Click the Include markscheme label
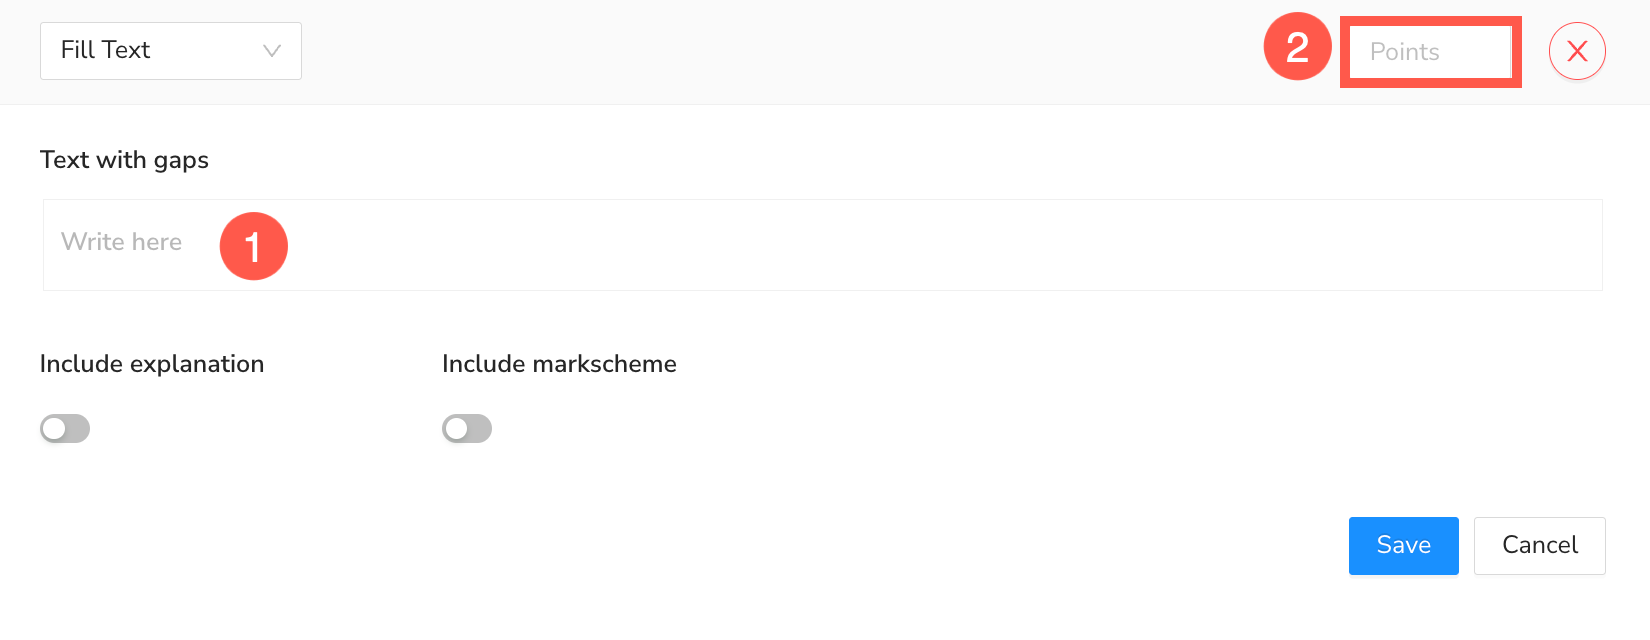 pyautogui.click(x=559, y=364)
